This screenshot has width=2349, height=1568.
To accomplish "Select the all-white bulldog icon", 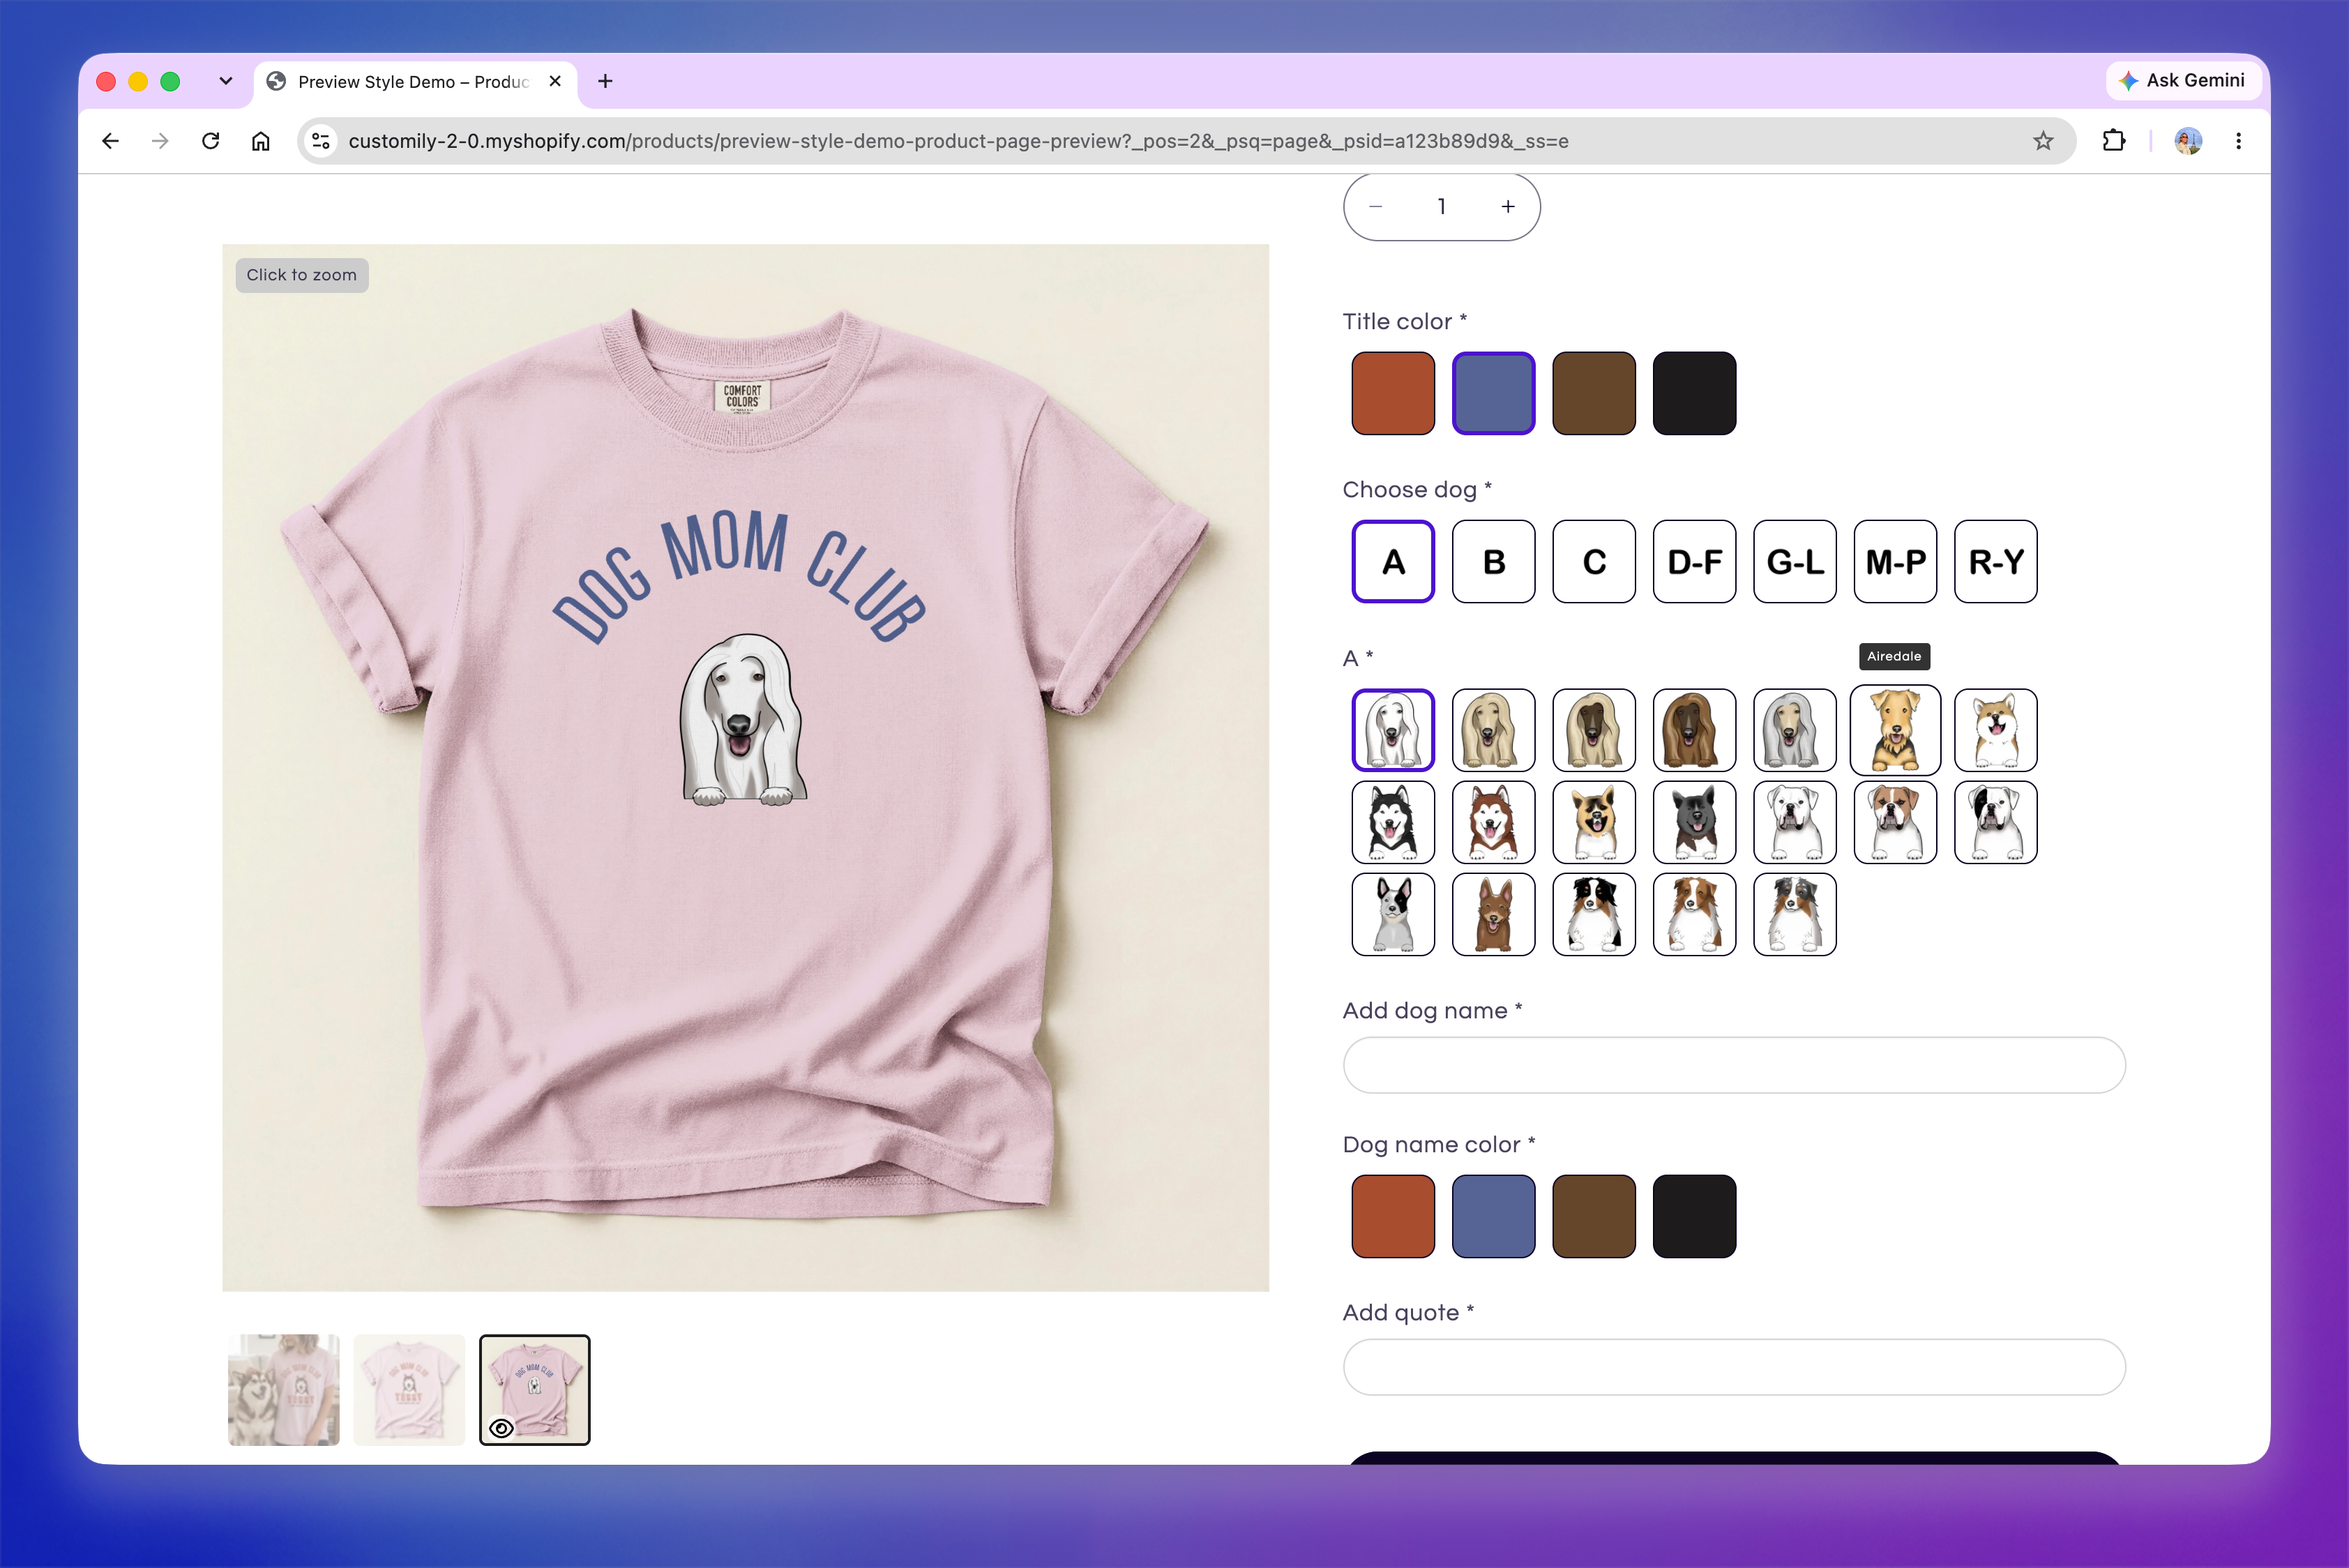I will pyautogui.click(x=1795, y=822).
